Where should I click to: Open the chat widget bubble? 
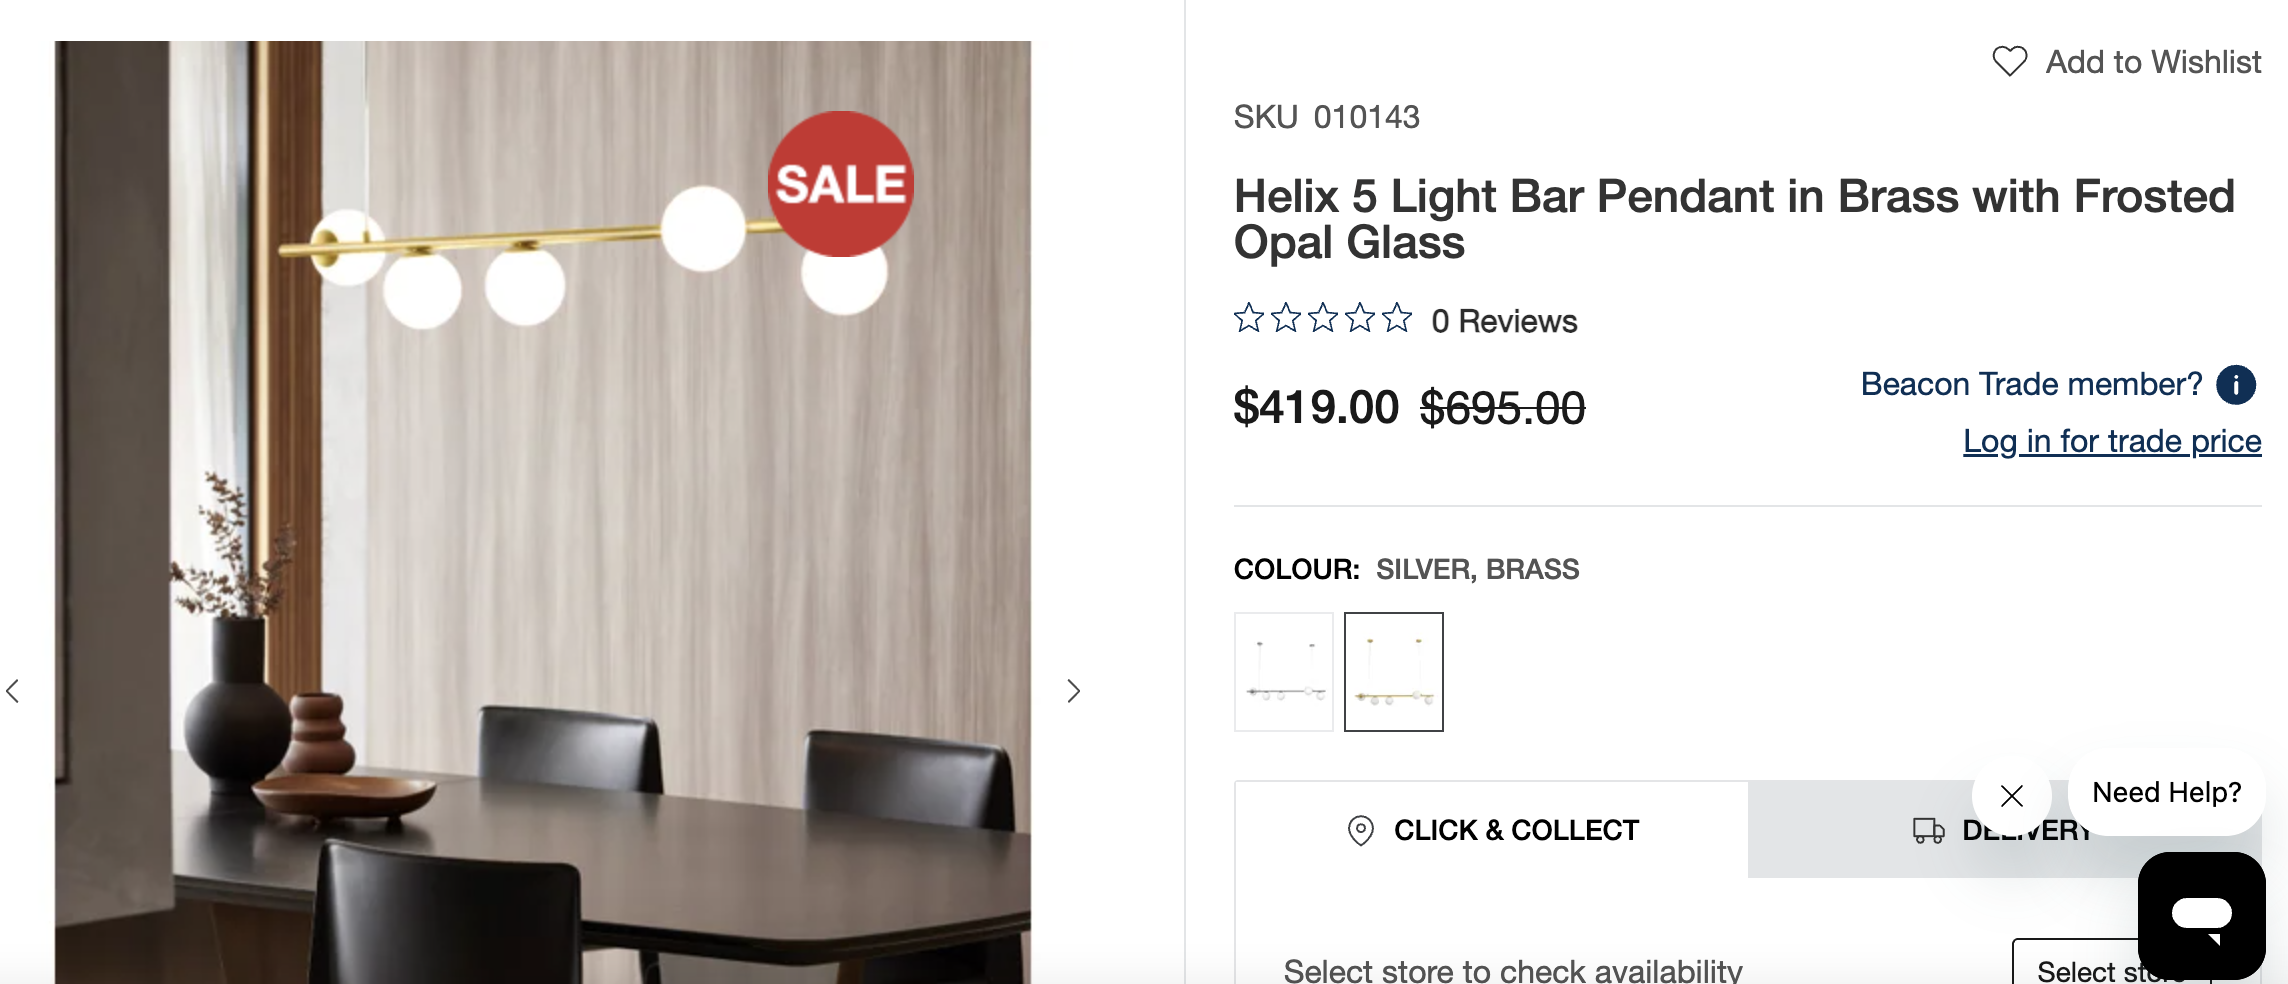[x=2201, y=914]
